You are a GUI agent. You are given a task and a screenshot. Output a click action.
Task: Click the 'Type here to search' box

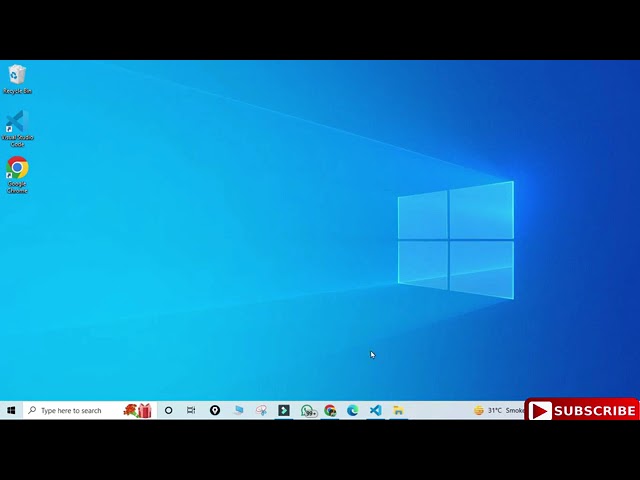[90, 410]
